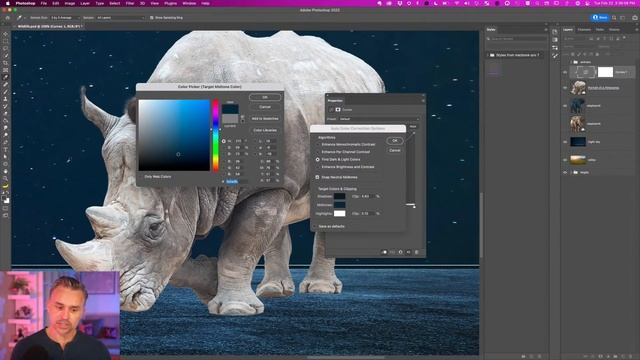This screenshot has width=640, height=360.
Task: Switch to the Paths tab
Action: tap(600, 29)
